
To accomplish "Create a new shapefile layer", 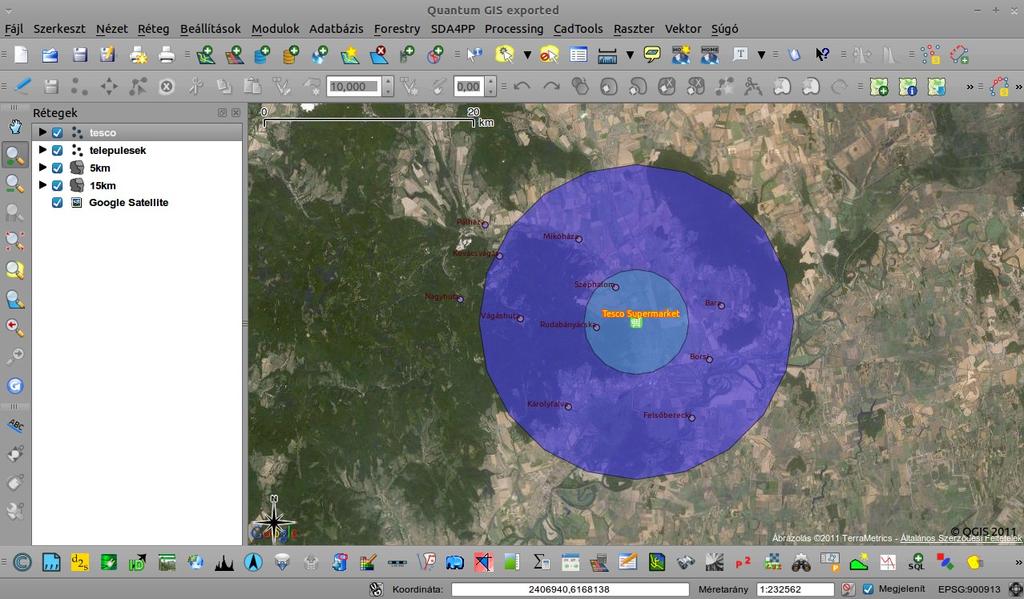I will point(349,55).
